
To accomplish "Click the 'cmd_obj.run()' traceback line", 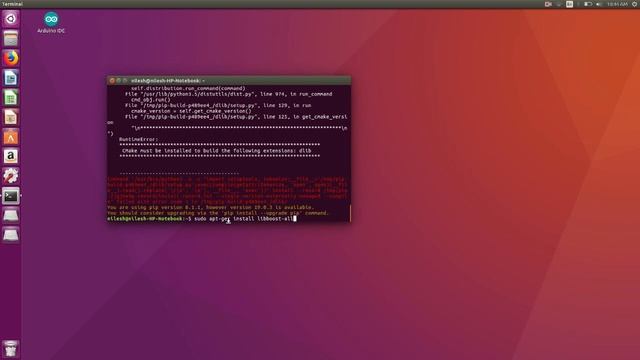I will point(151,100).
